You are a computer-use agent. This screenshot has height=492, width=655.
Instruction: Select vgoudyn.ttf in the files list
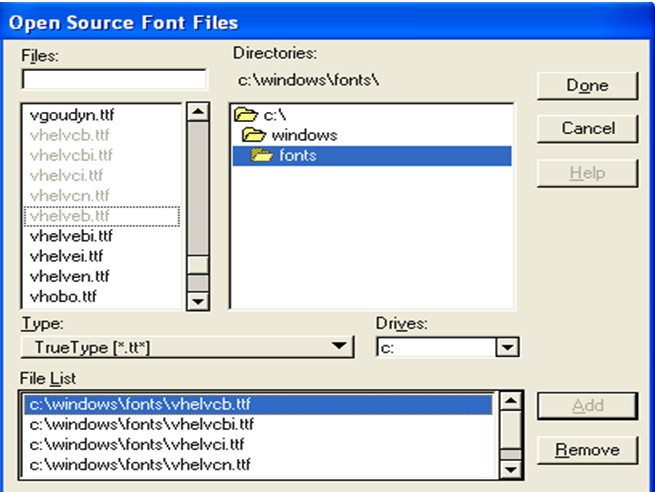[x=72, y=115]
